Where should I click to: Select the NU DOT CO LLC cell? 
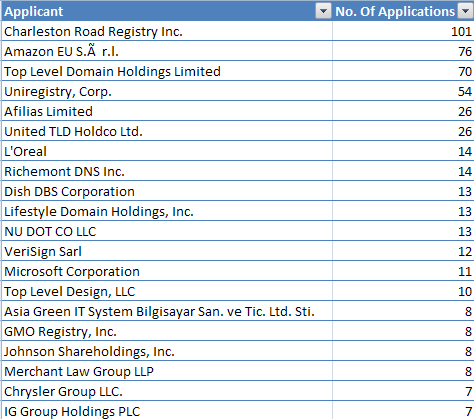pos(167,231)
